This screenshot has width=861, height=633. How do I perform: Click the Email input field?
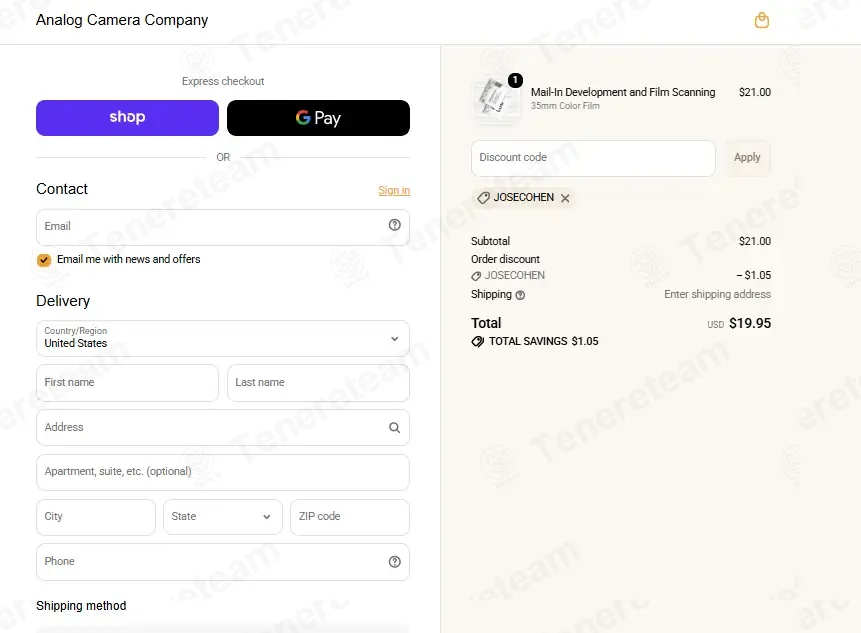point(223,227)
